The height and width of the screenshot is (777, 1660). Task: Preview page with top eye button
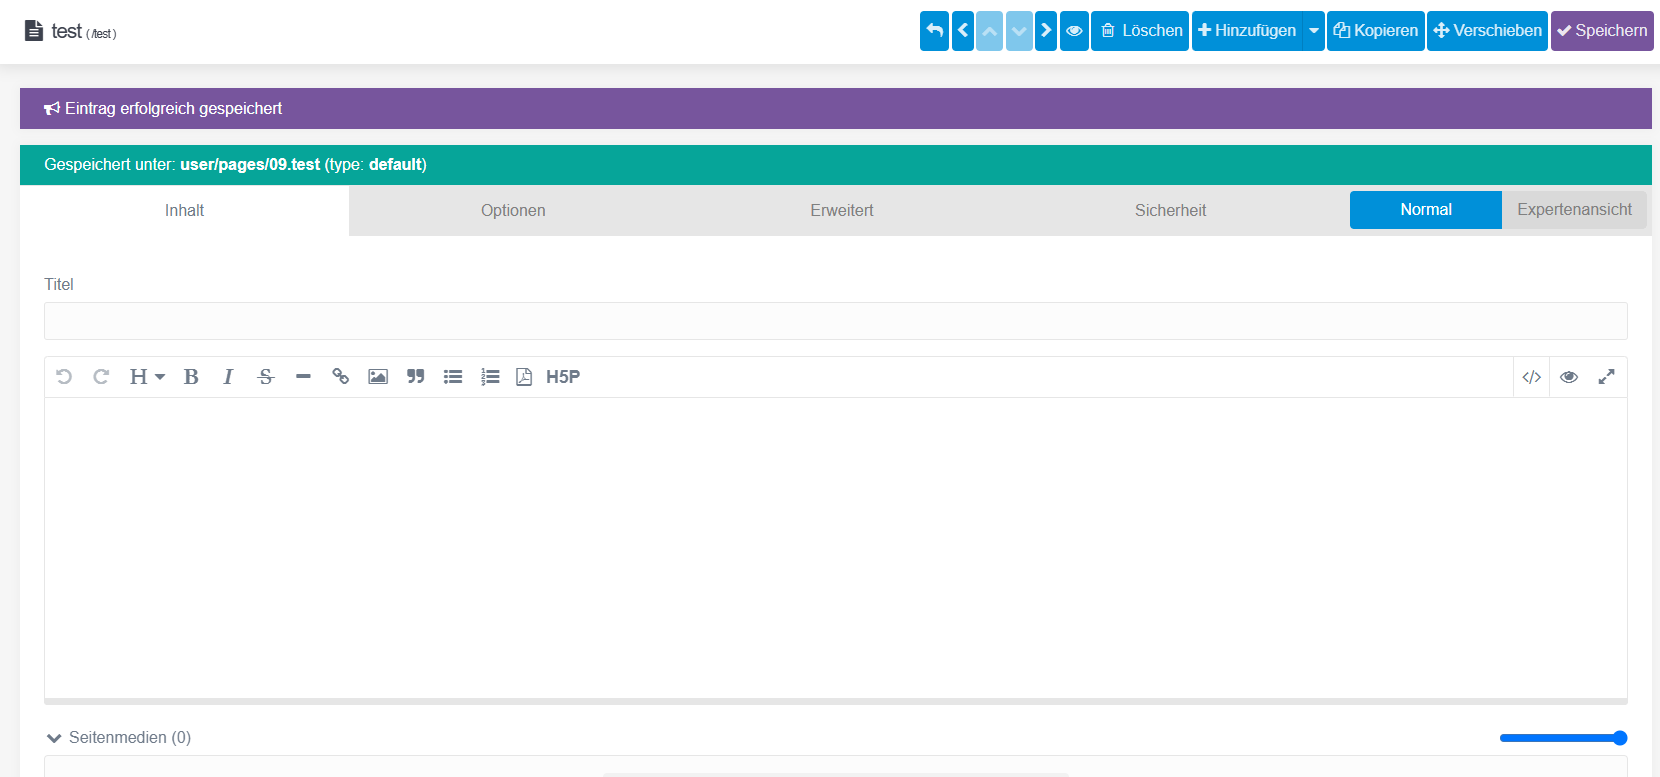(x=1074, y=31)
